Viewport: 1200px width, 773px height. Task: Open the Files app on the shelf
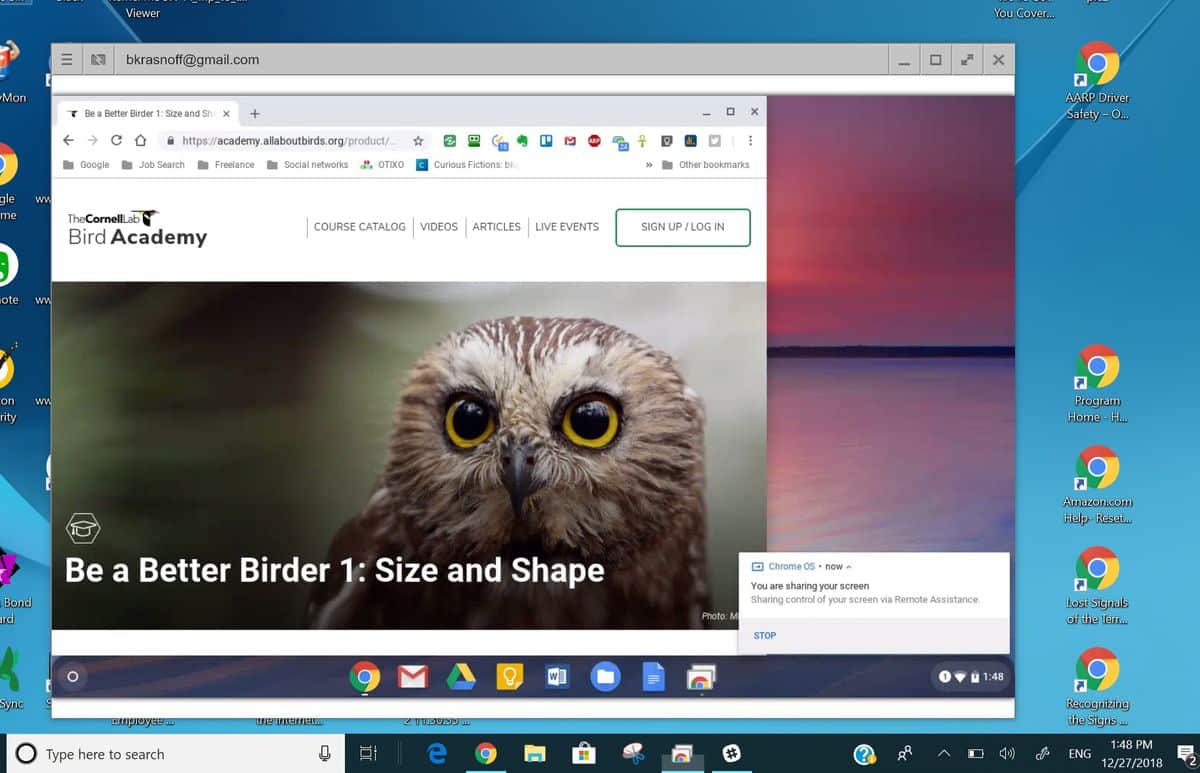tap(605, 677)
